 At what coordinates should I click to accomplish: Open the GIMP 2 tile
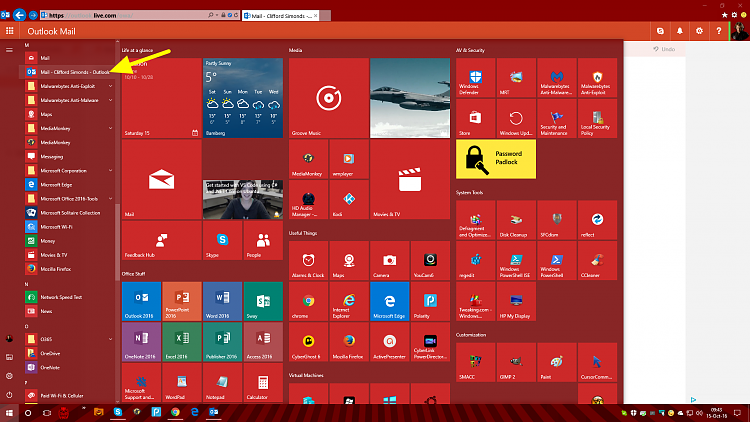(516, 362)
